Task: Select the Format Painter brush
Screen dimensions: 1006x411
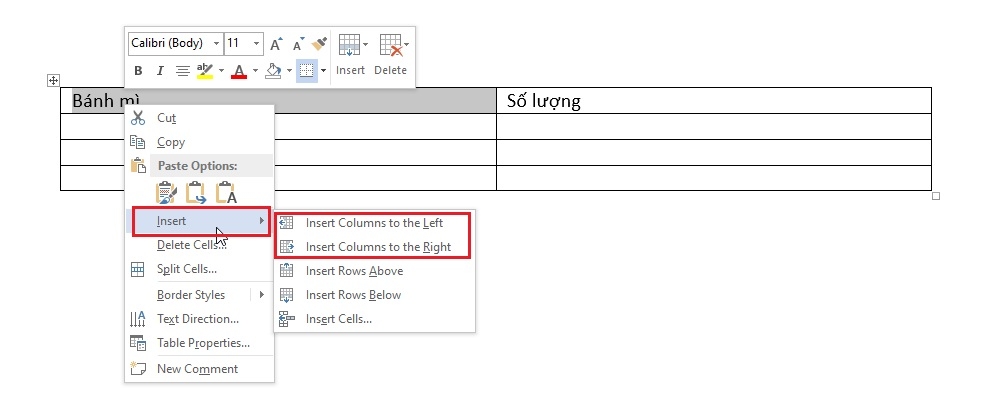Action: tap(319, 44)
